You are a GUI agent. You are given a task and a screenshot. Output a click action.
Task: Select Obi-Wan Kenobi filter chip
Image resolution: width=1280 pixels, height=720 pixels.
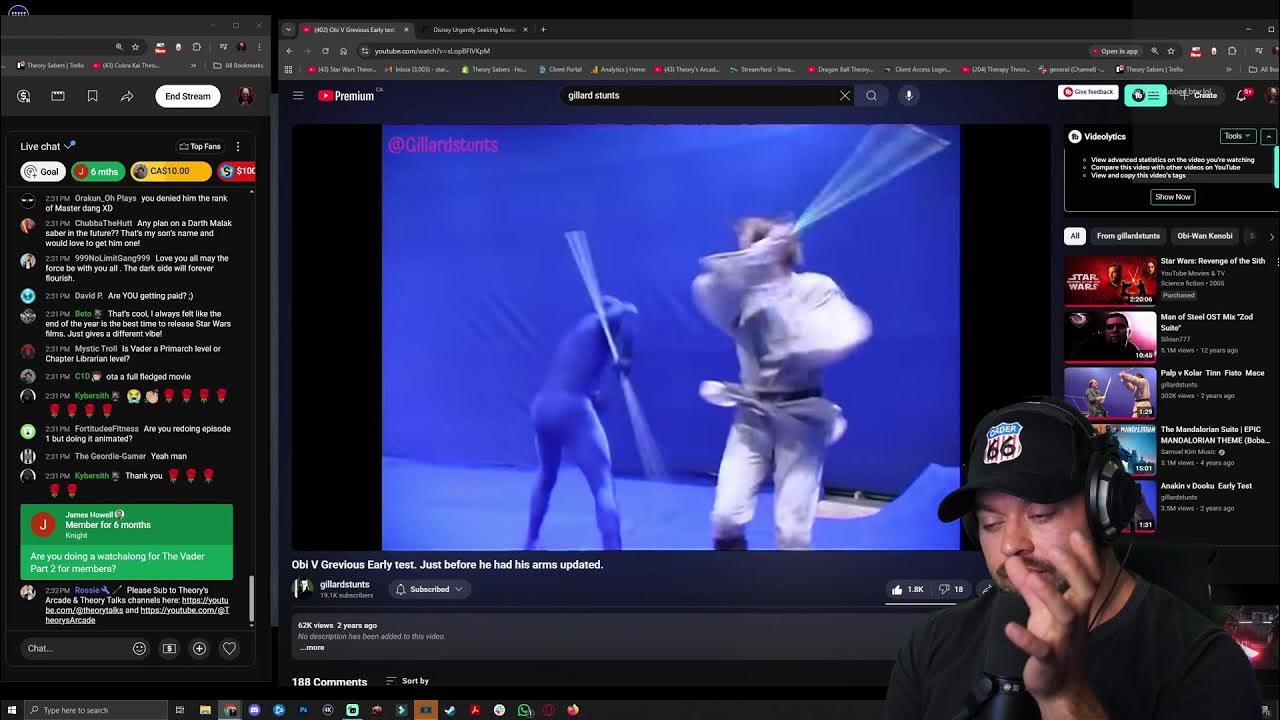pyautogui.click(x=1204, y=236)
